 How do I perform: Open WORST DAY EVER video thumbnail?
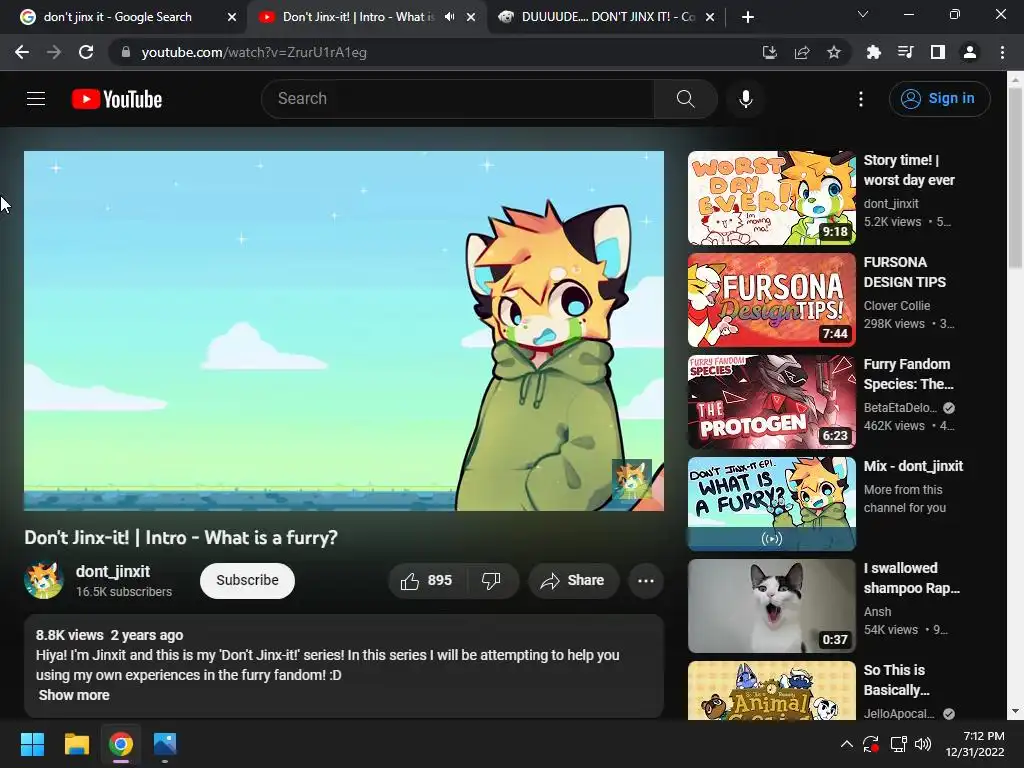pyautogui.click(x=771, y=198)
